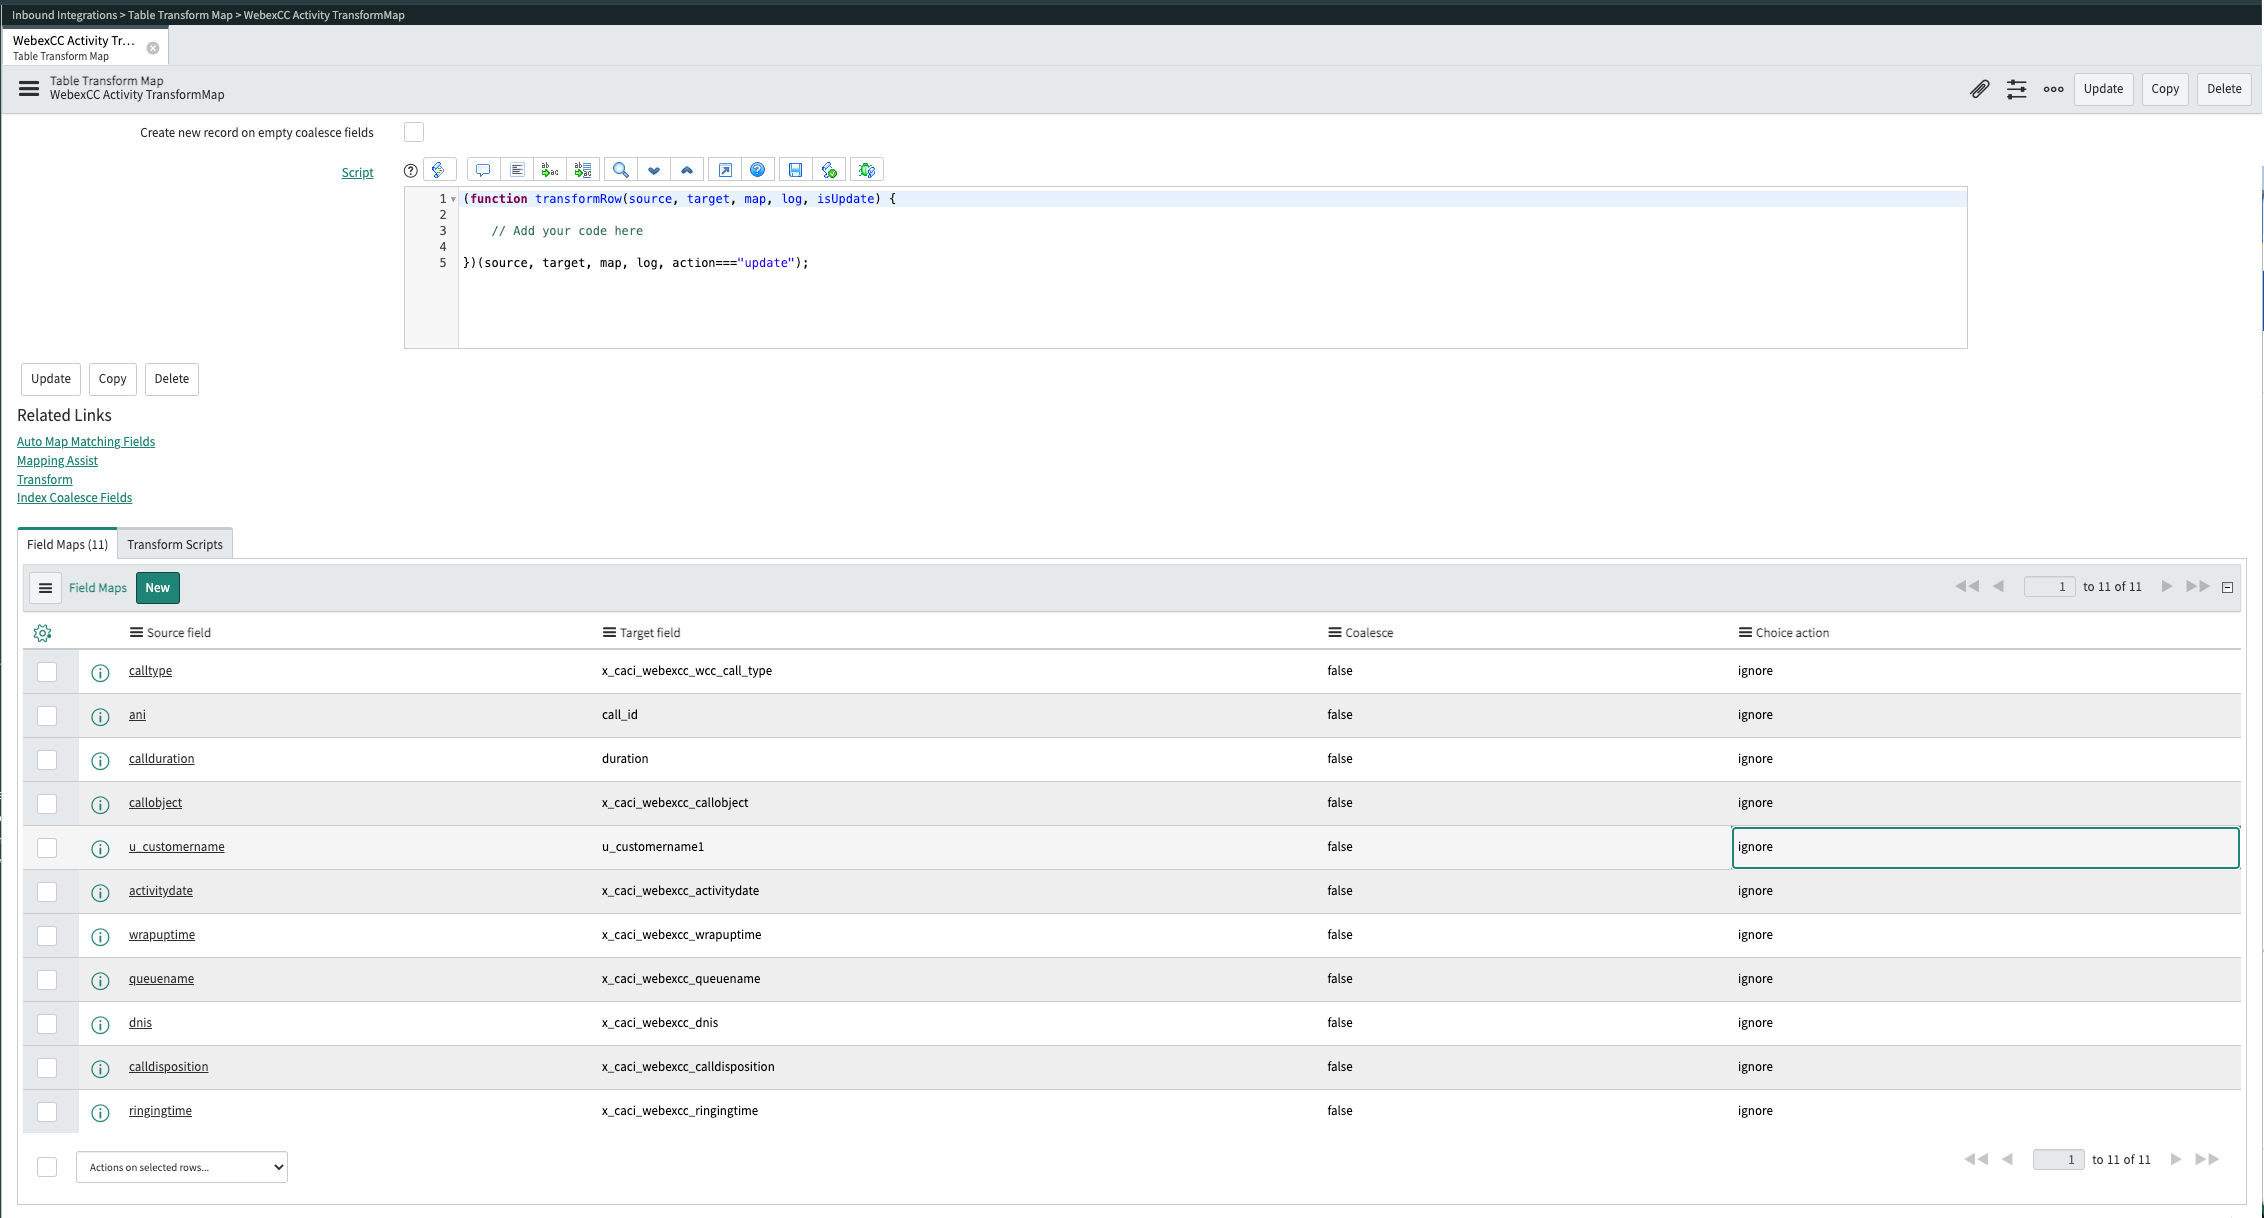This screenshot has width=2264, height=1218.
Task: Find previous occurrence up arrow
Action: point(687,170)
